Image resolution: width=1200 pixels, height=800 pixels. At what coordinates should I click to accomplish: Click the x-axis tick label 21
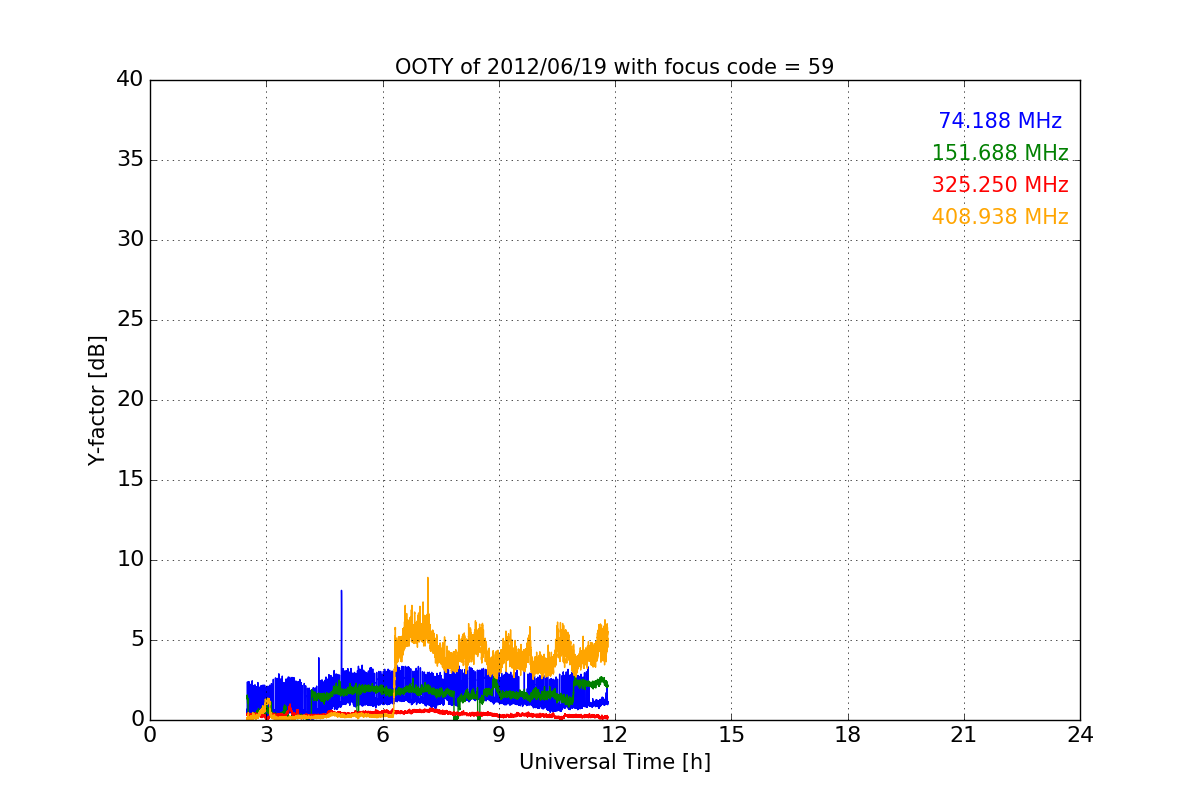click(964, 734)
